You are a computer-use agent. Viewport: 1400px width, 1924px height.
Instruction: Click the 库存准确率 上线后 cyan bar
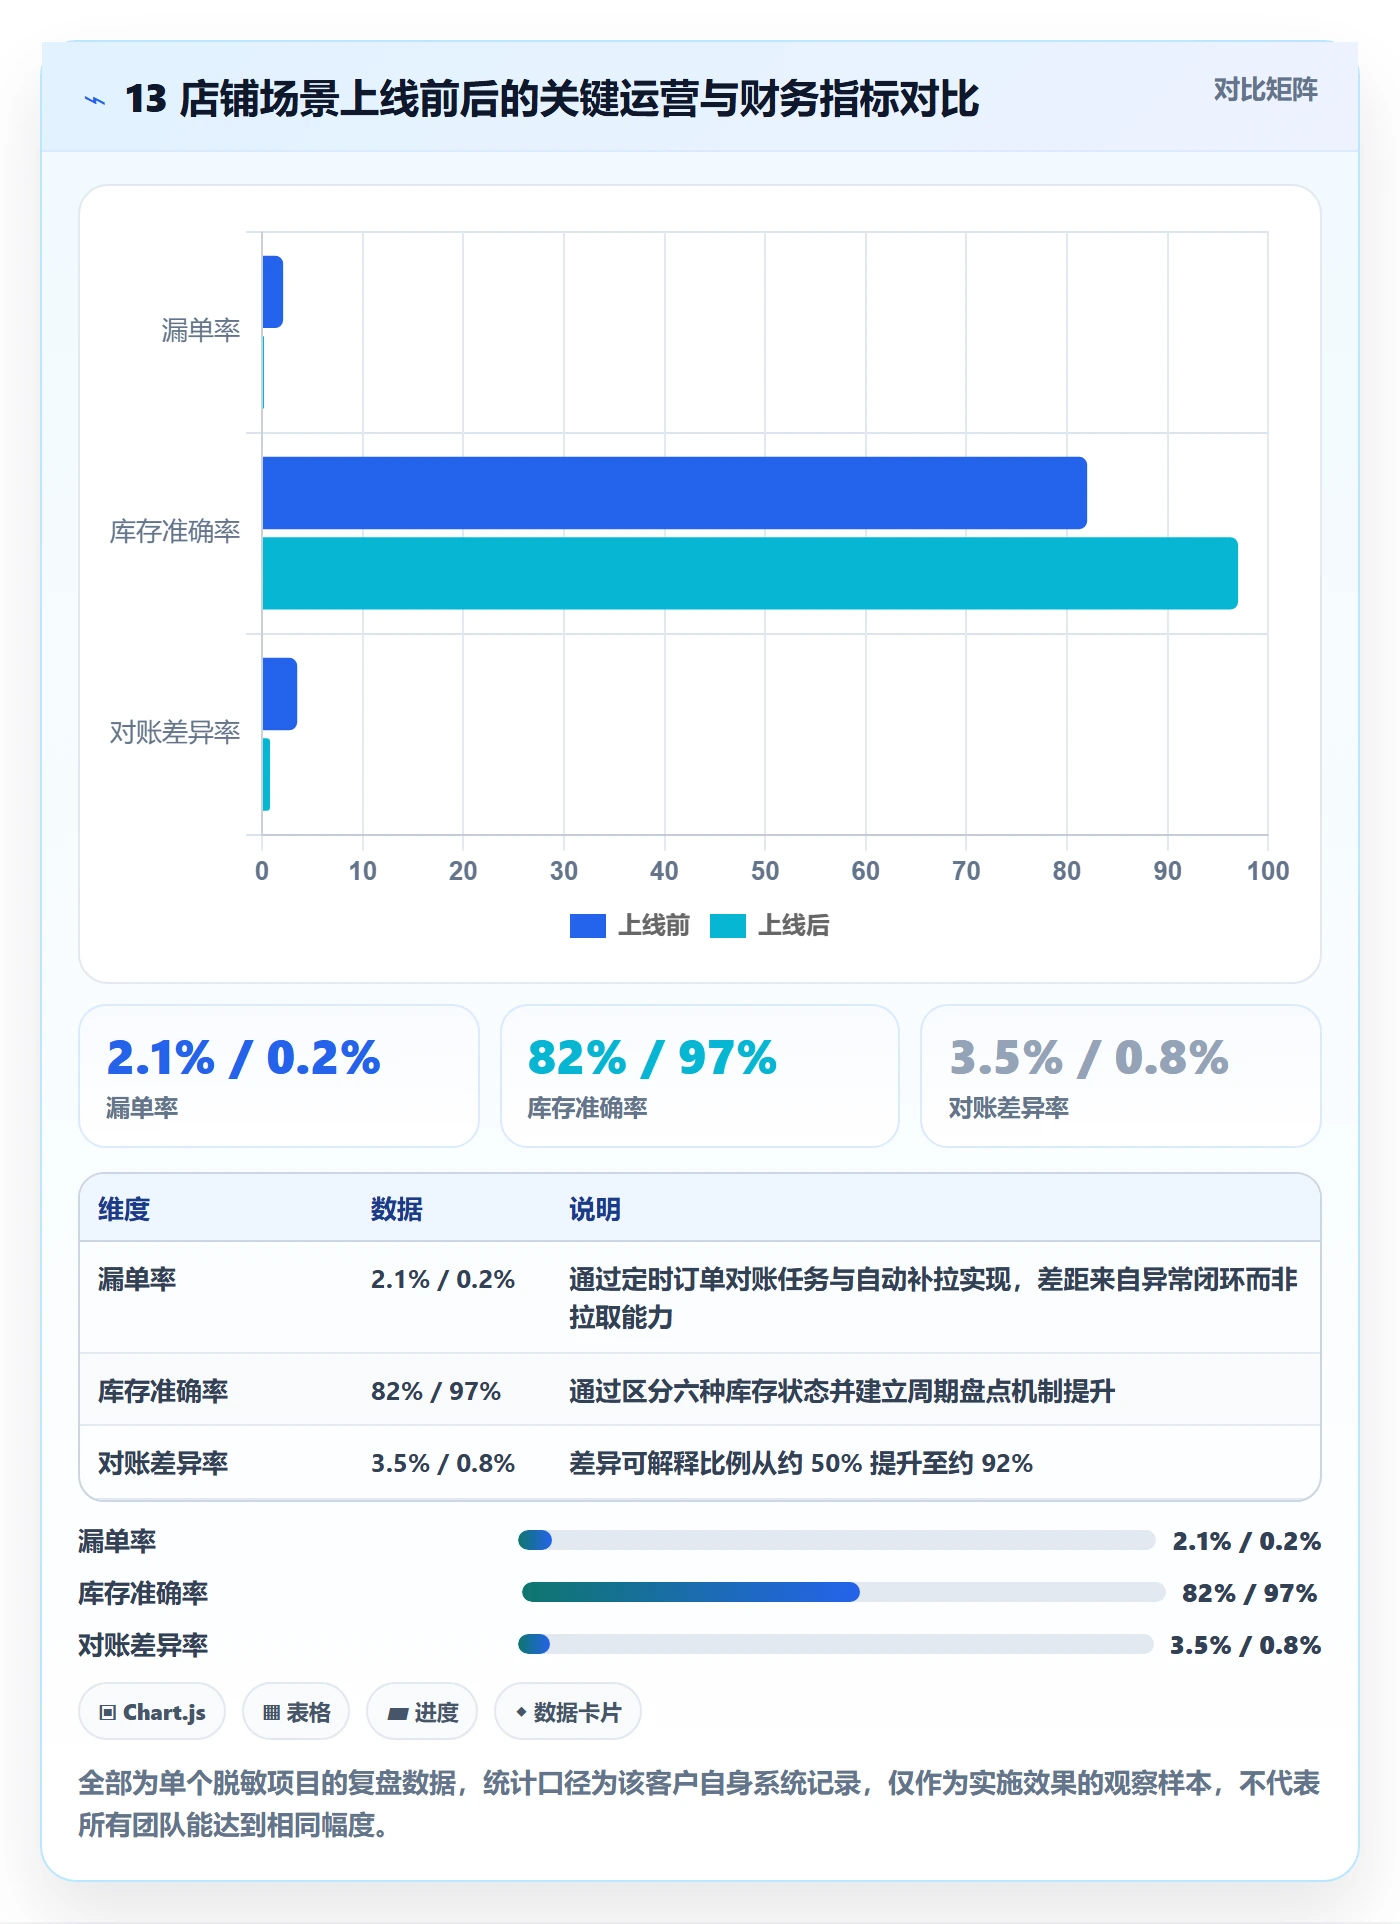pyautogui.click(x=750, y=573)
